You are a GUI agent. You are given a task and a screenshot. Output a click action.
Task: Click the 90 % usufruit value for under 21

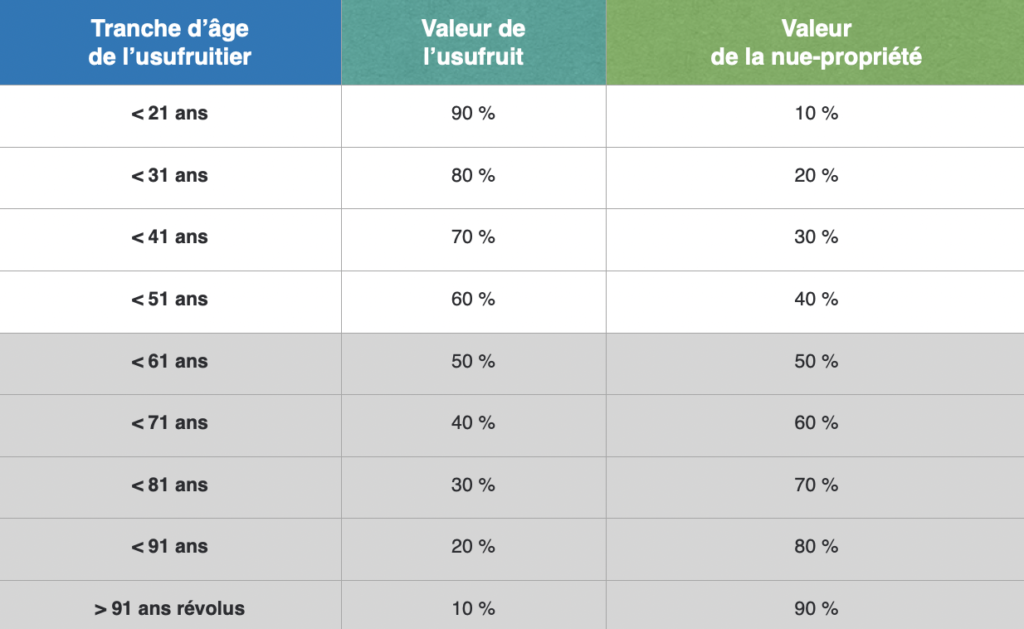(473, 114)
